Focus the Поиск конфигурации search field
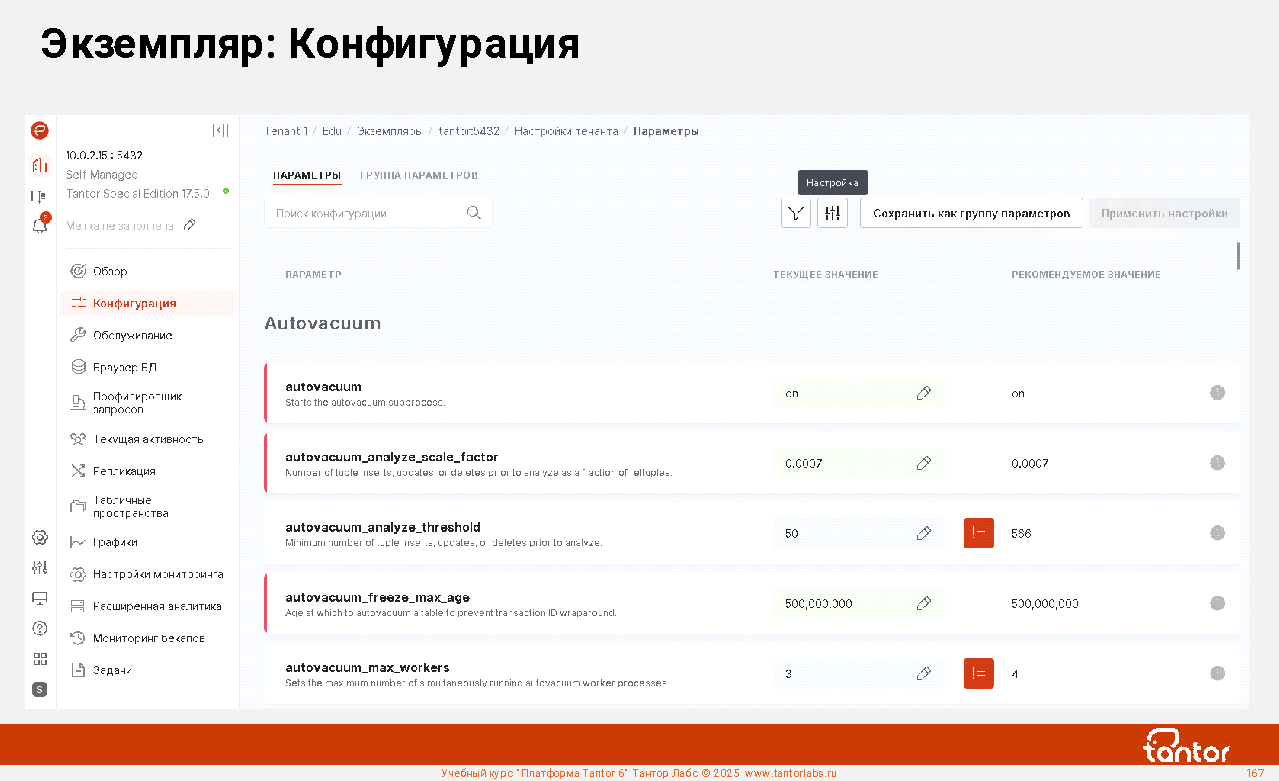The image size is (1279, 781). point(366,213)
